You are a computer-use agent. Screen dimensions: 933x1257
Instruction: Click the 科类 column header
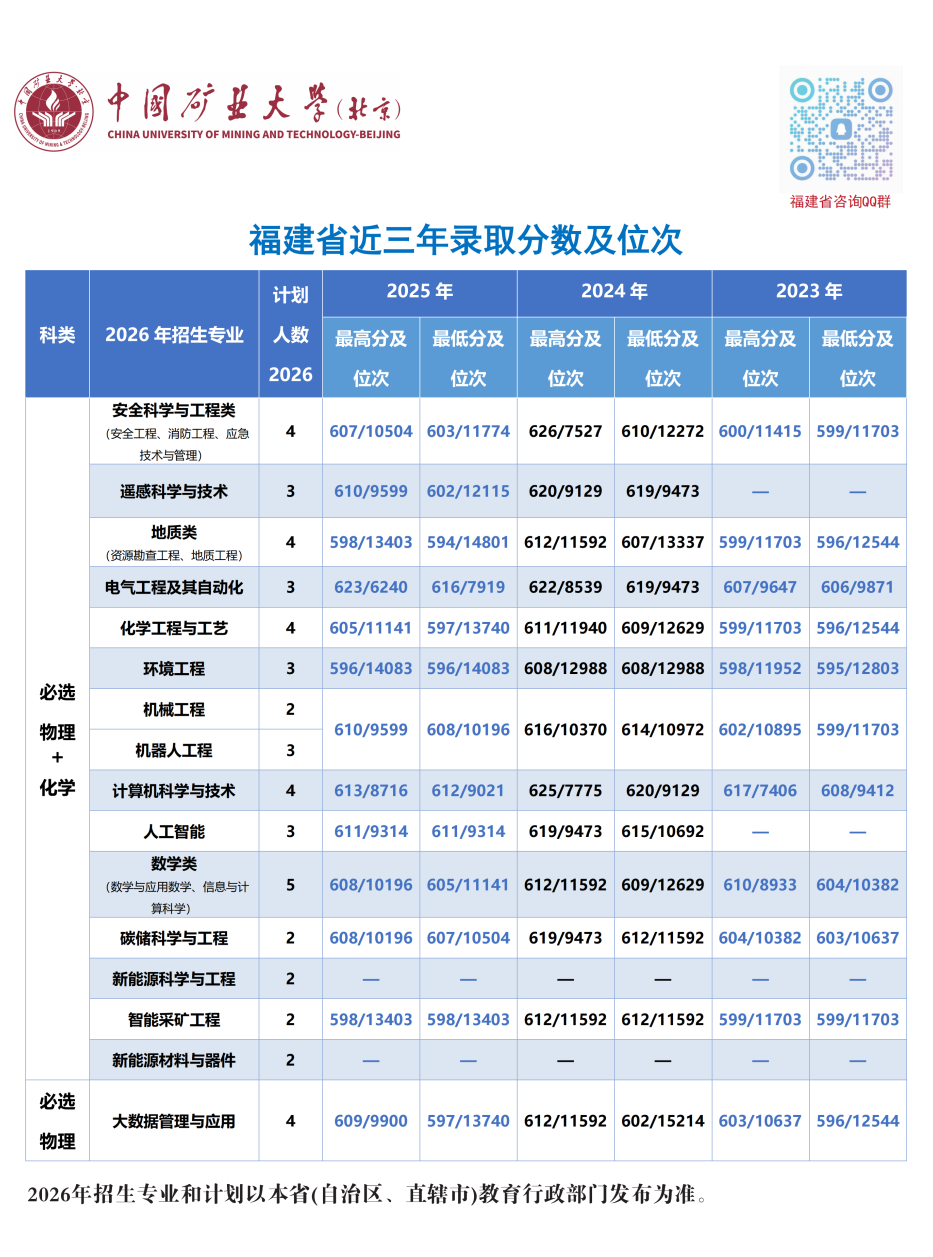pos(57,335)
